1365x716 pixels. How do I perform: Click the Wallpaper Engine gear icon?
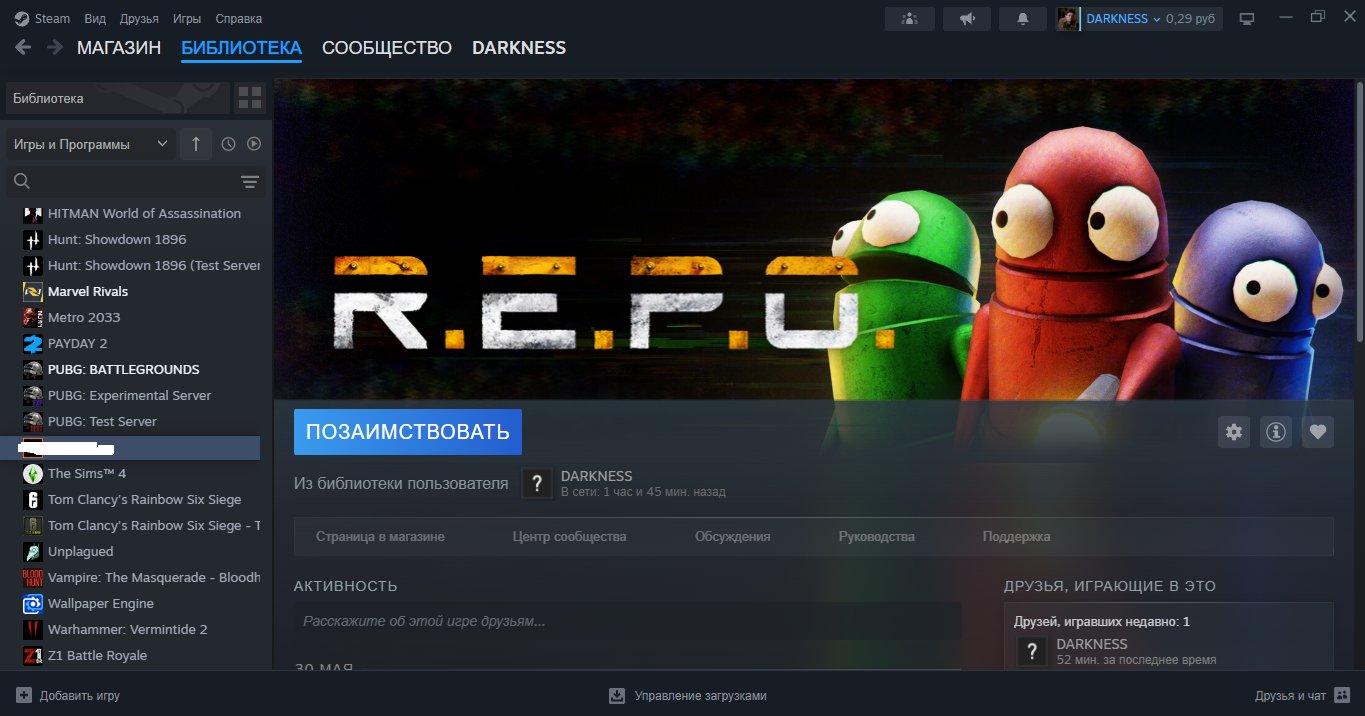(32, 603)
